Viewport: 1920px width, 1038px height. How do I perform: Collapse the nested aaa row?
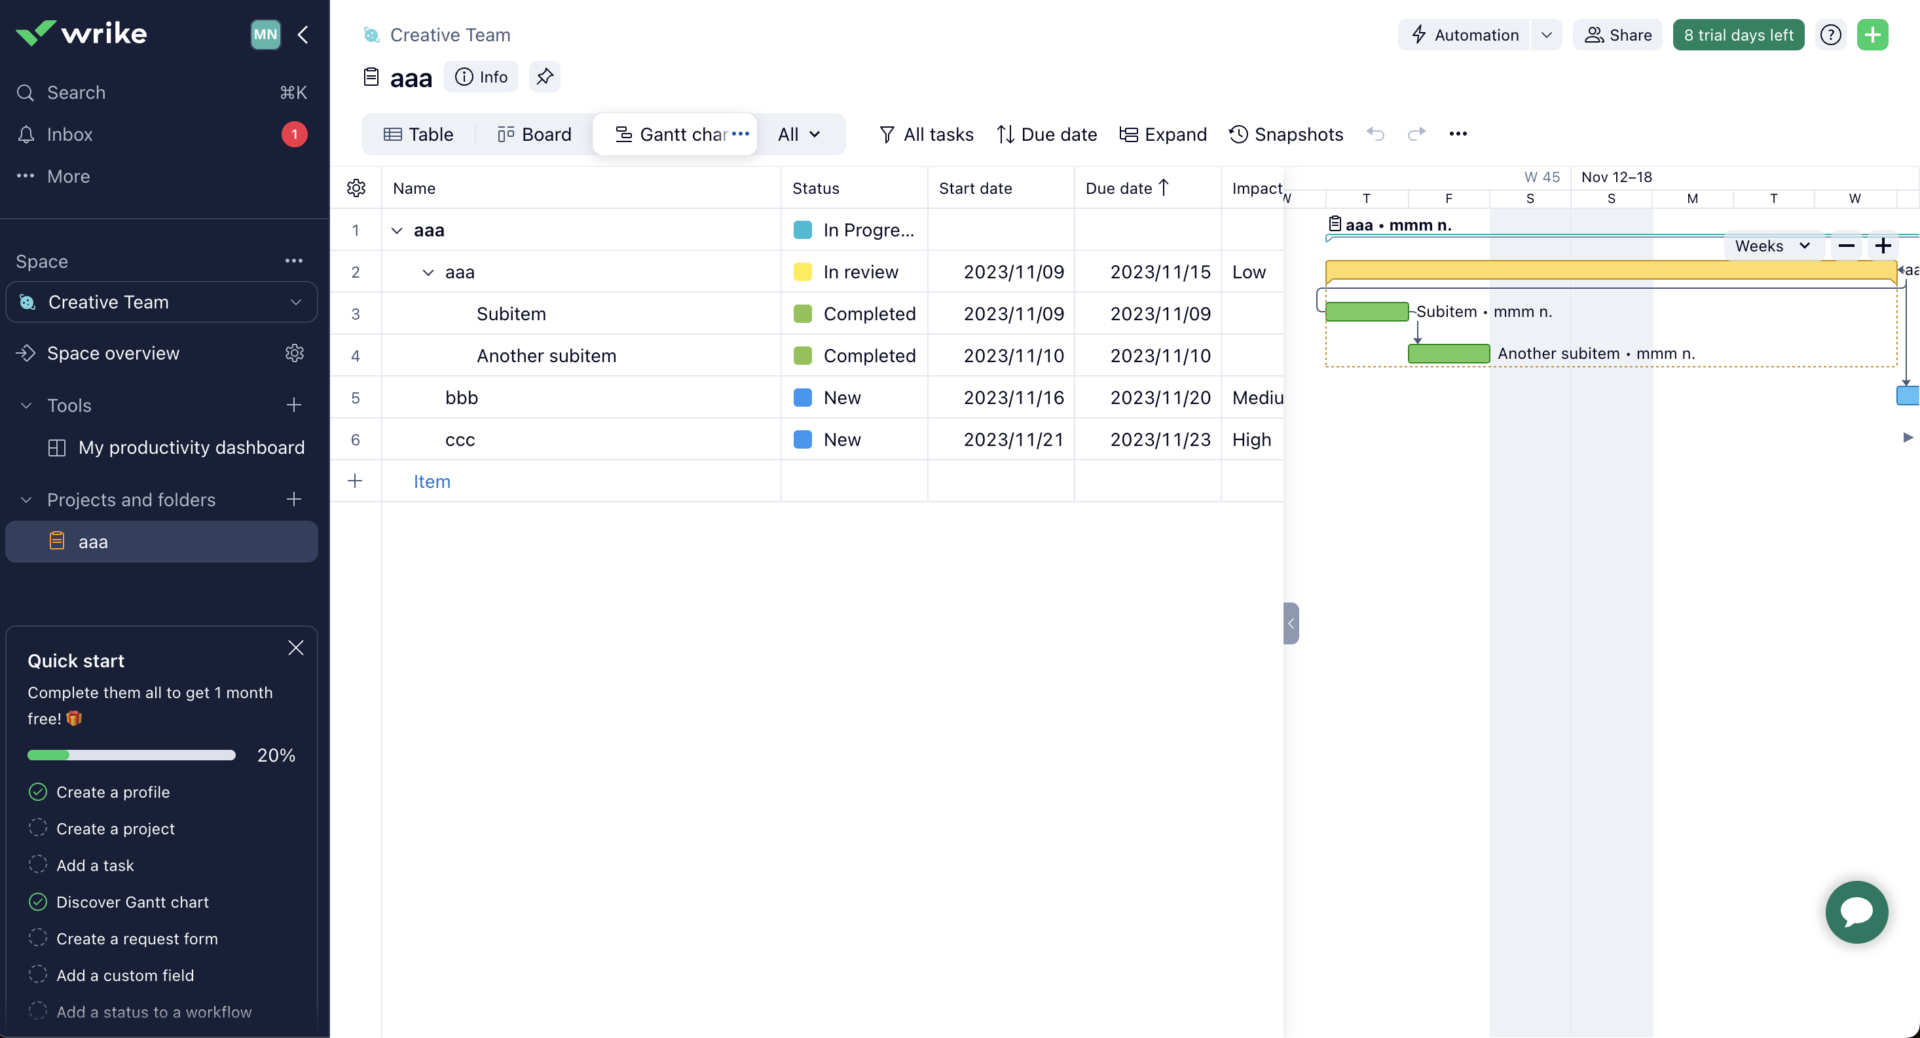(x=428, y=272)
